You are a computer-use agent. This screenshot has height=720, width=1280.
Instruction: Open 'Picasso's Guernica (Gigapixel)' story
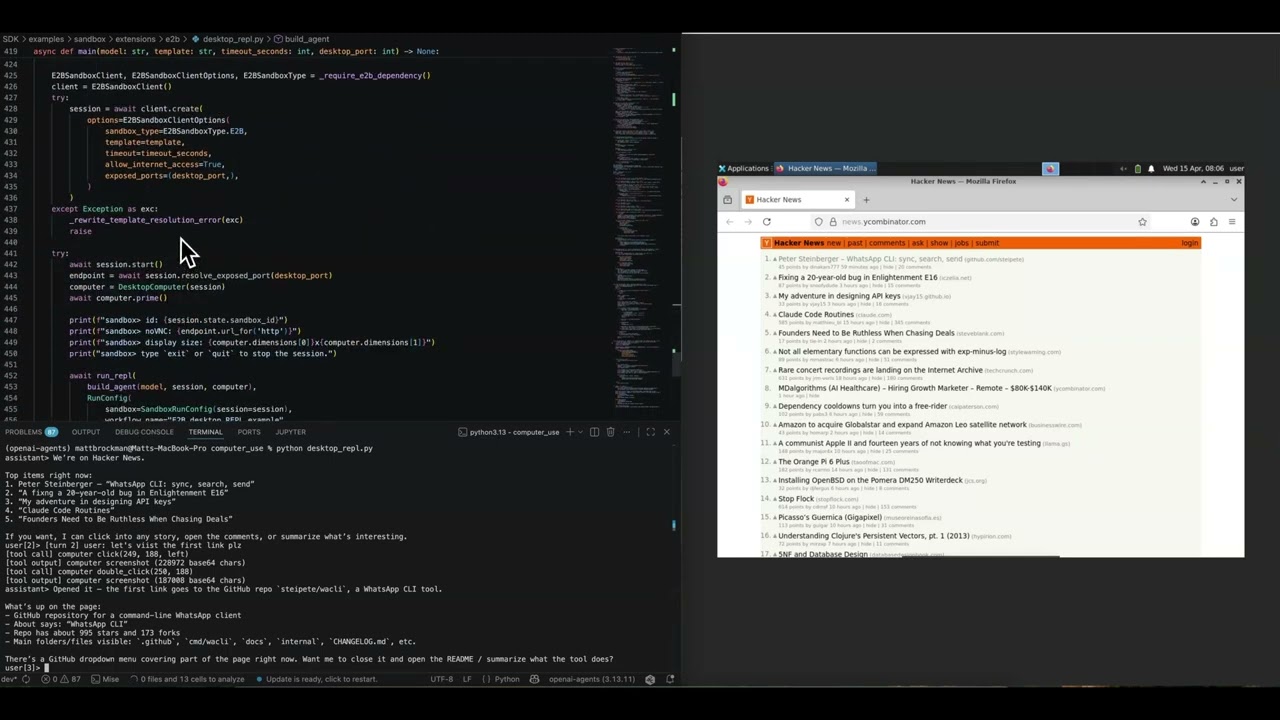click(x=830, y=517)
